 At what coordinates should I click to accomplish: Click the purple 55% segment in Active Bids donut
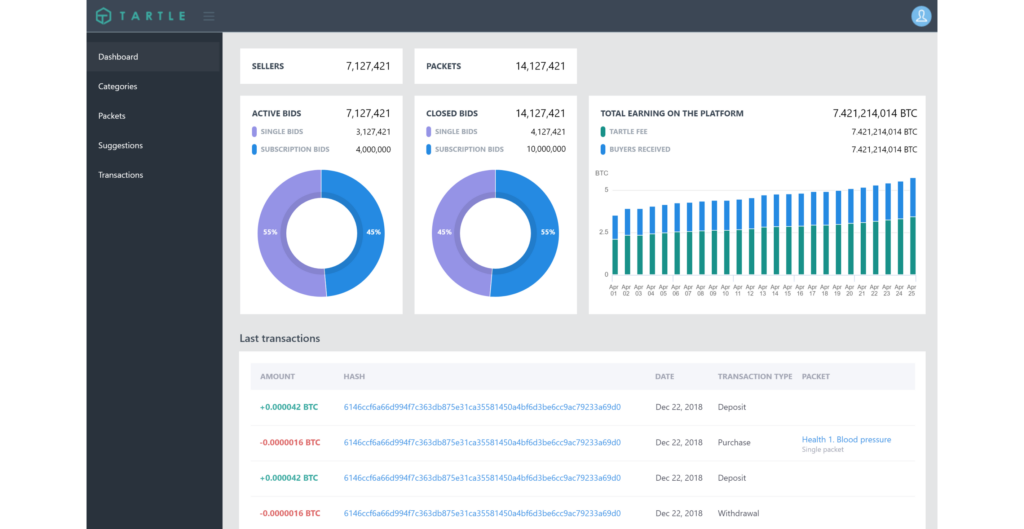point(271,232)
